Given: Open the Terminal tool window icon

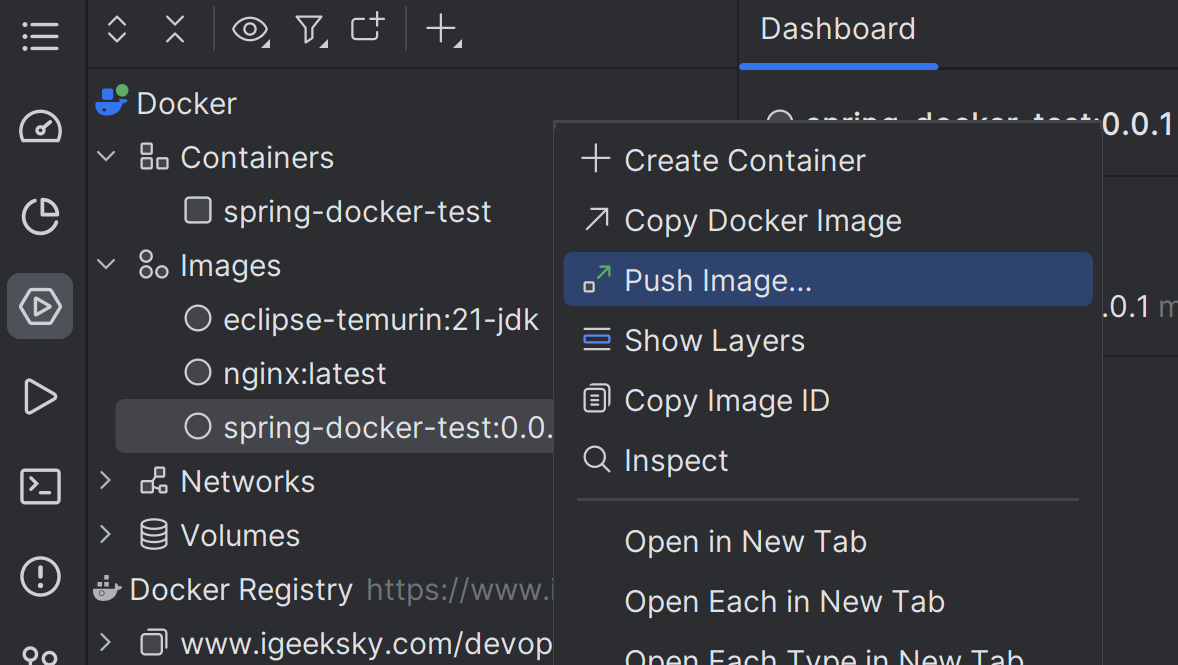Looking at the screenshot, I should [x=40, y=487].
